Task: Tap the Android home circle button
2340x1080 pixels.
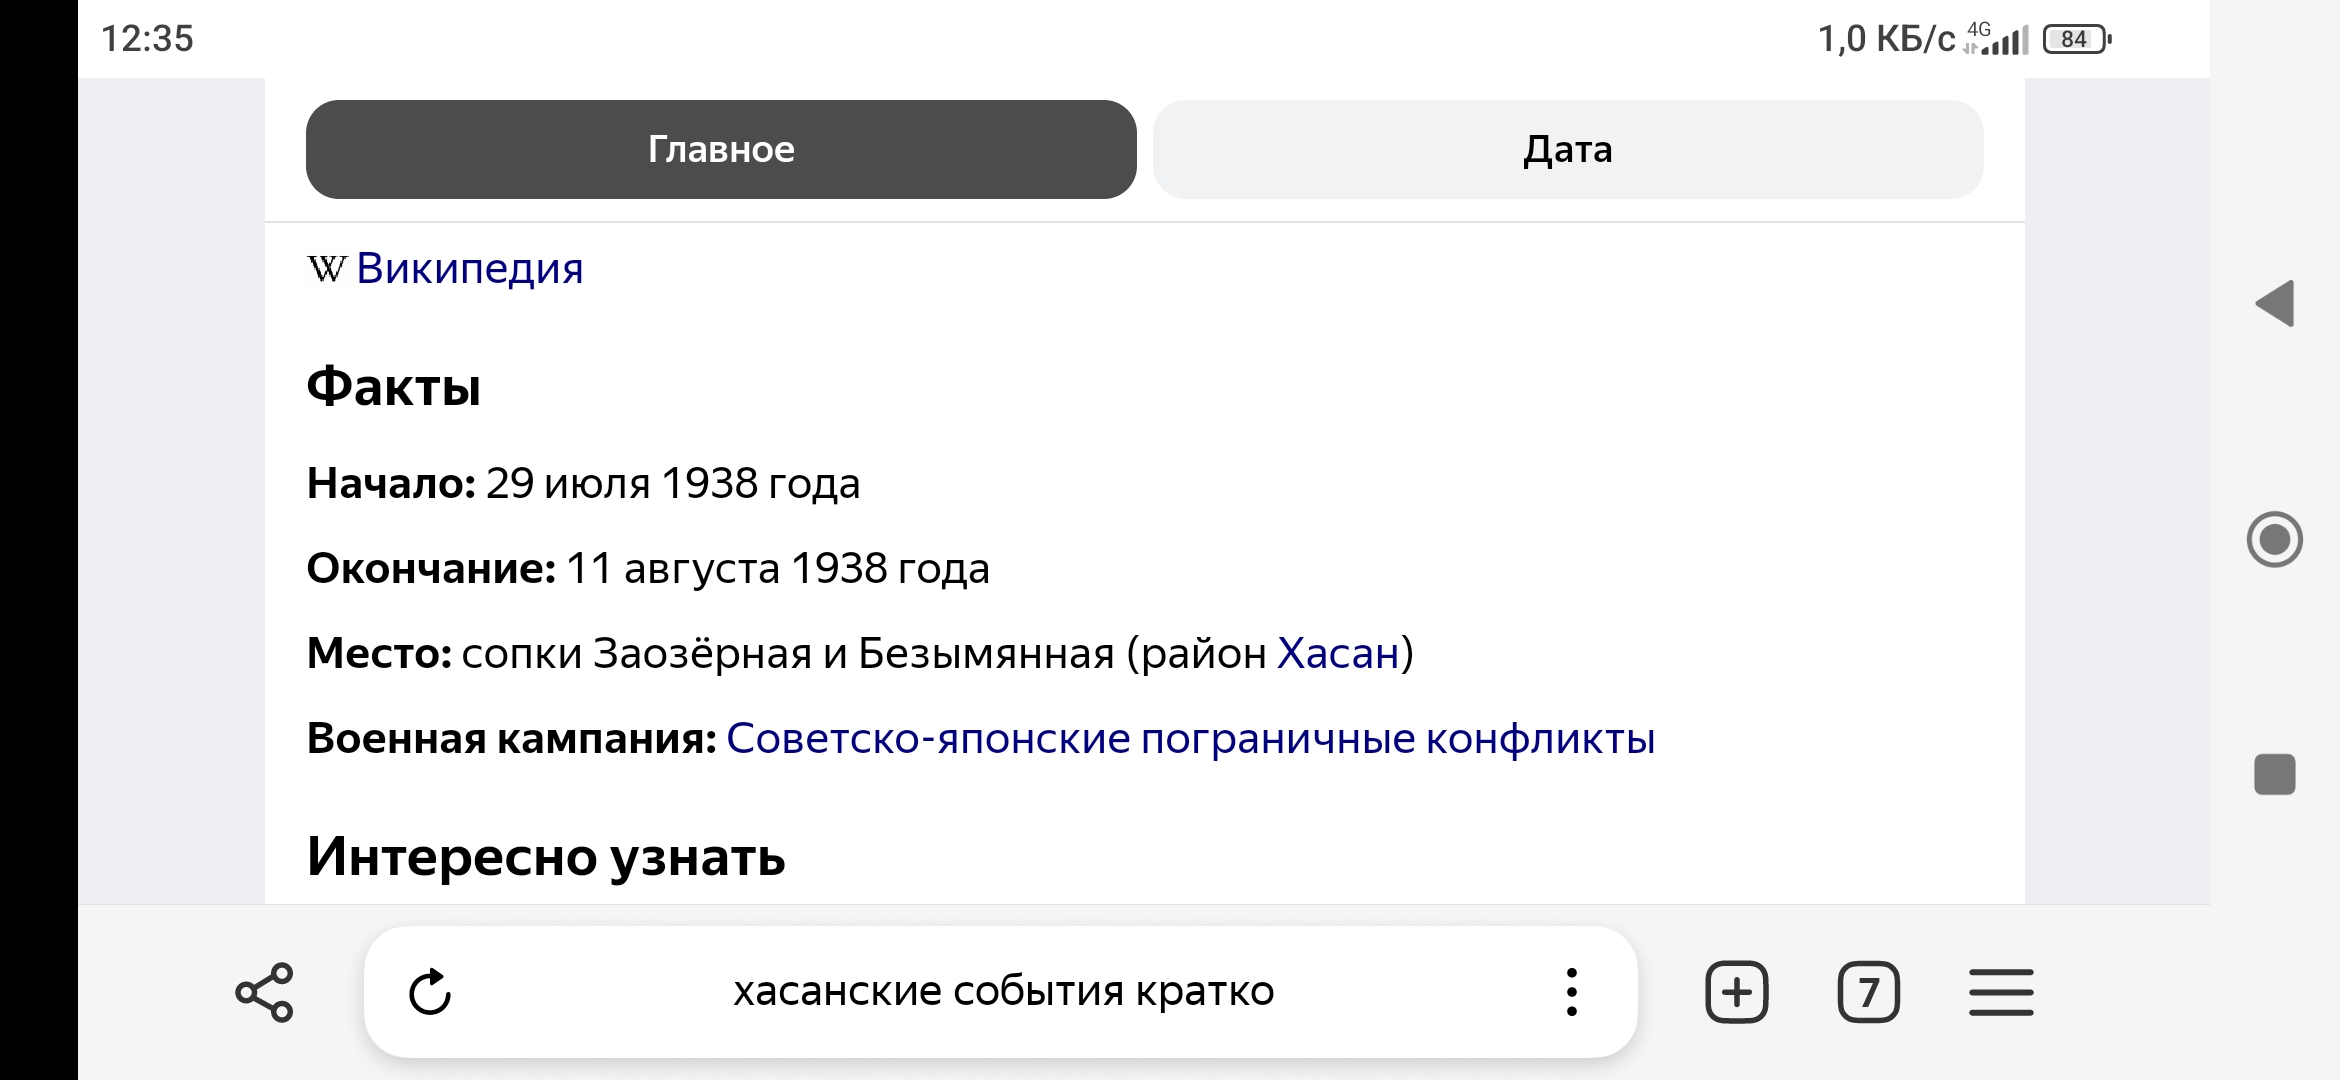Action: [2275, 539]
